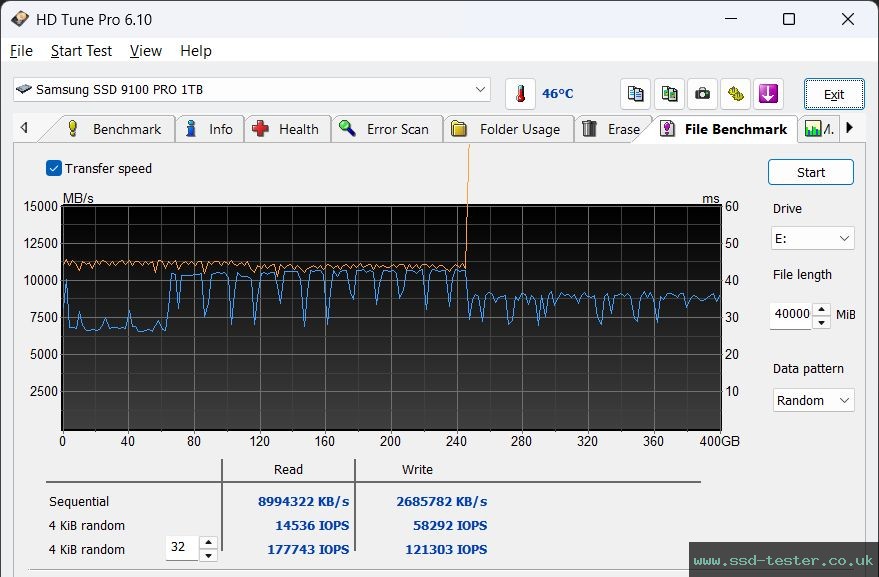This screenshot has width=879, height=577.
Task: Click the Exit button
Action: pos(834,93)
